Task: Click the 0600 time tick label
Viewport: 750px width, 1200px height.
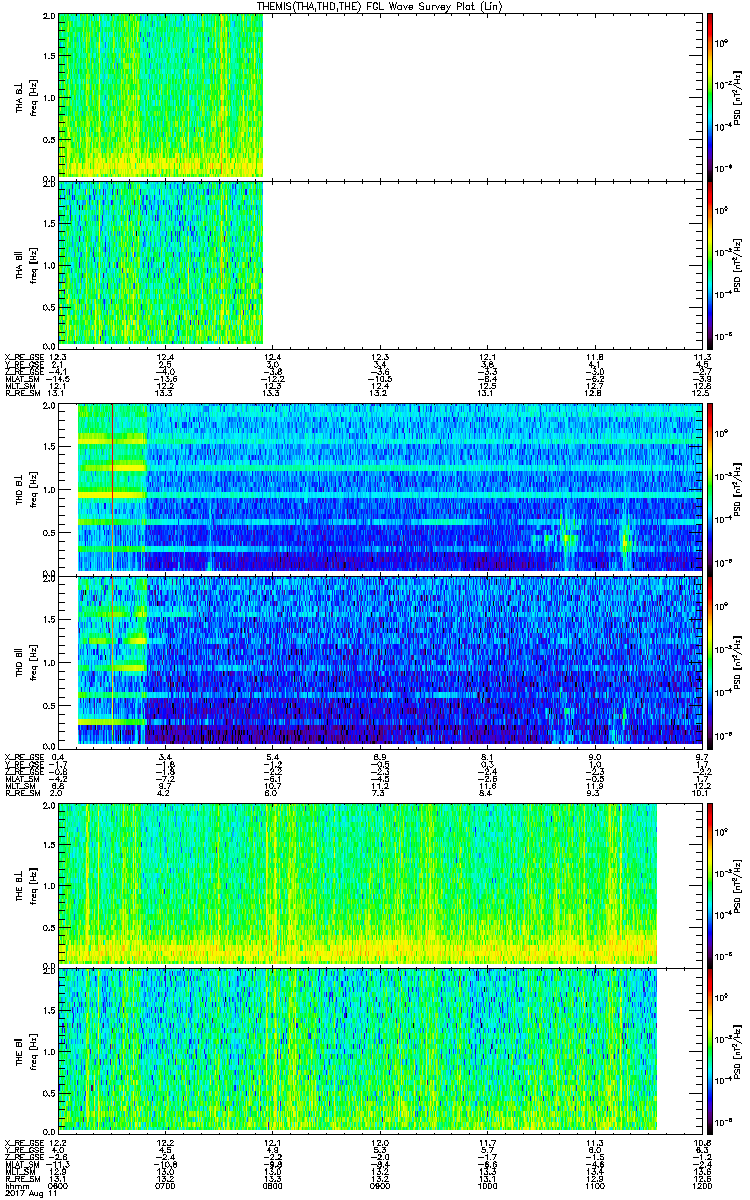Action: 58,1184
